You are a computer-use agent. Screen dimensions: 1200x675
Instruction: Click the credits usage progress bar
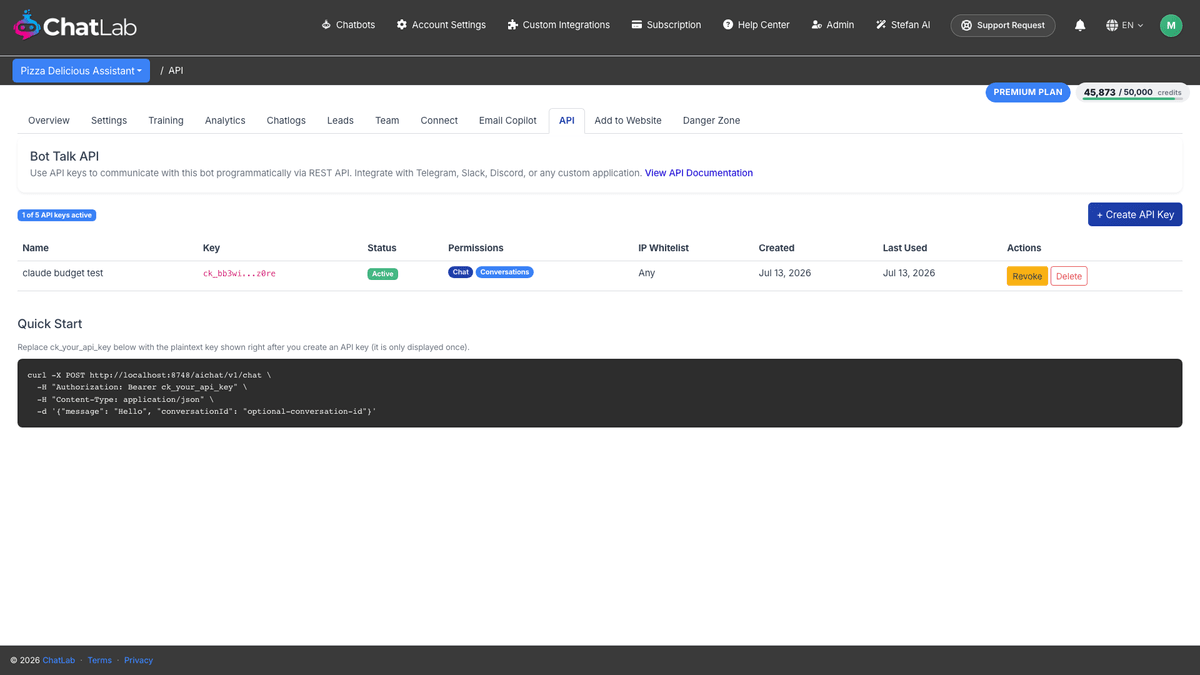click(x=1133, y=99)
